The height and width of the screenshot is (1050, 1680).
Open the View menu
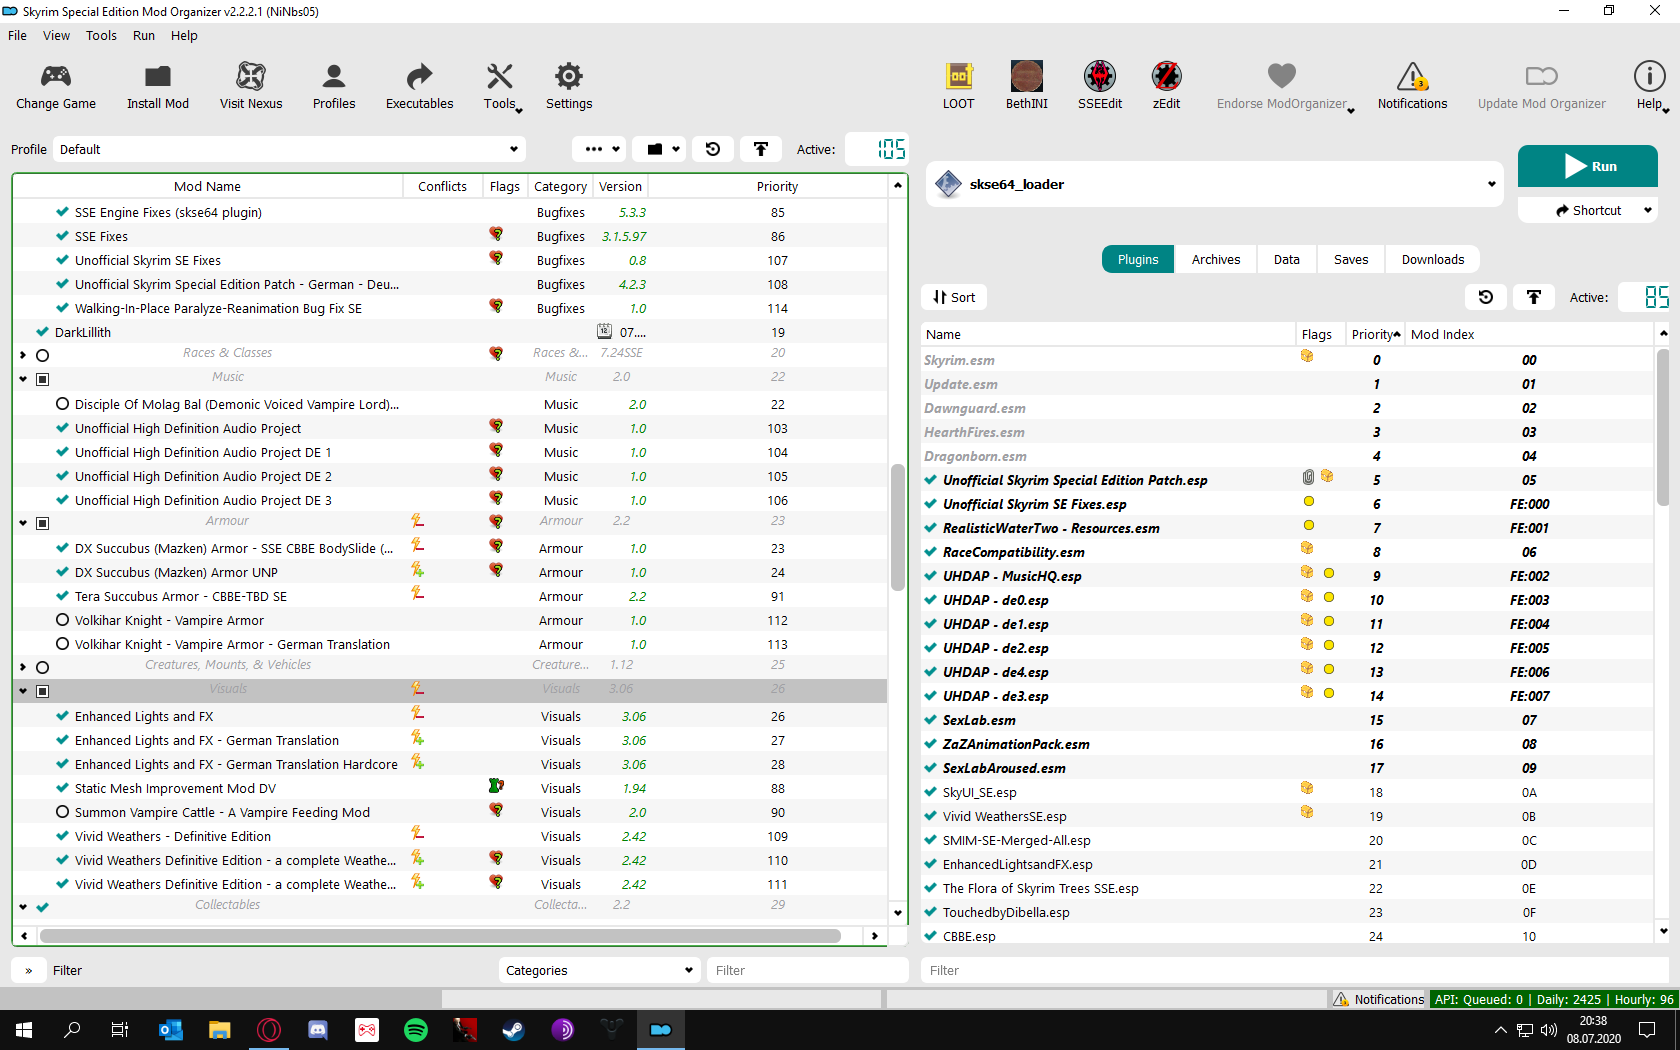pyautogui.click(x=56, y=35)
